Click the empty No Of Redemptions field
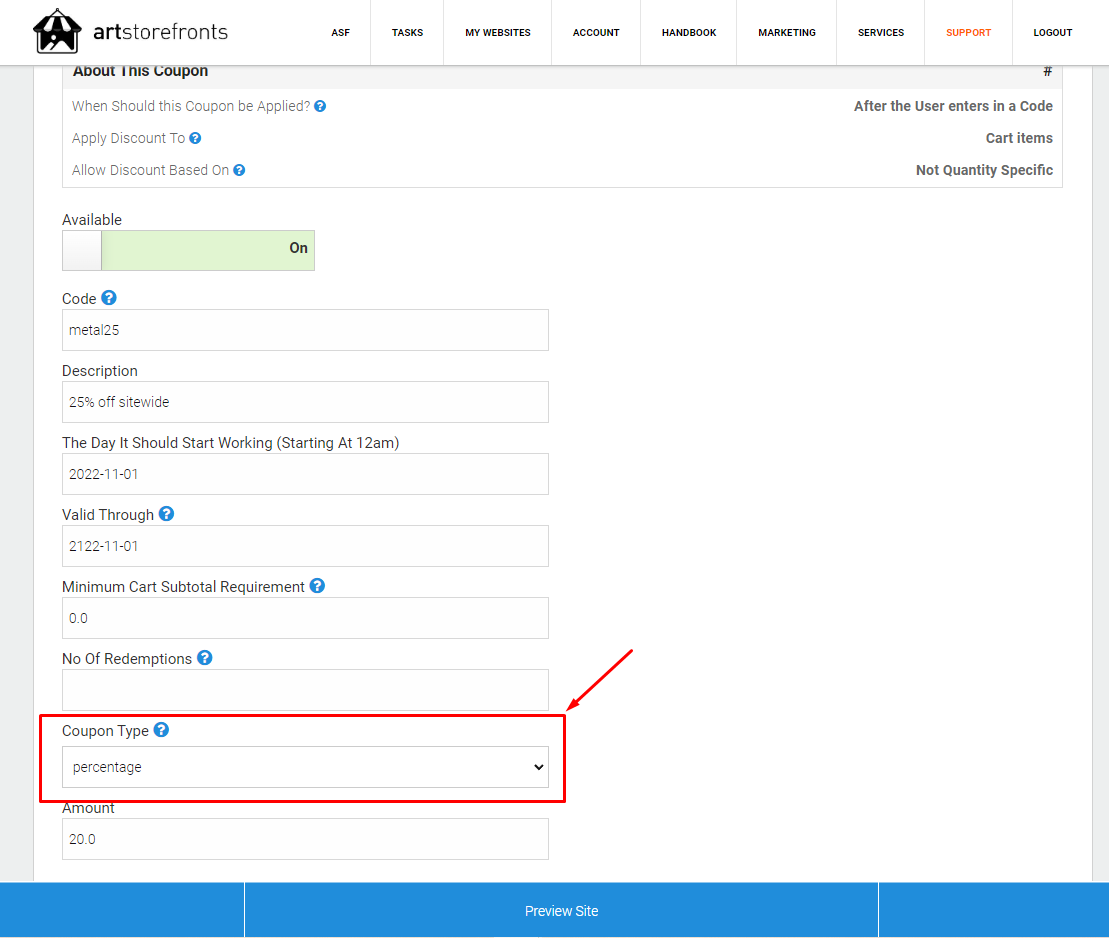1109x938 pixels. [x=305, y=690]
